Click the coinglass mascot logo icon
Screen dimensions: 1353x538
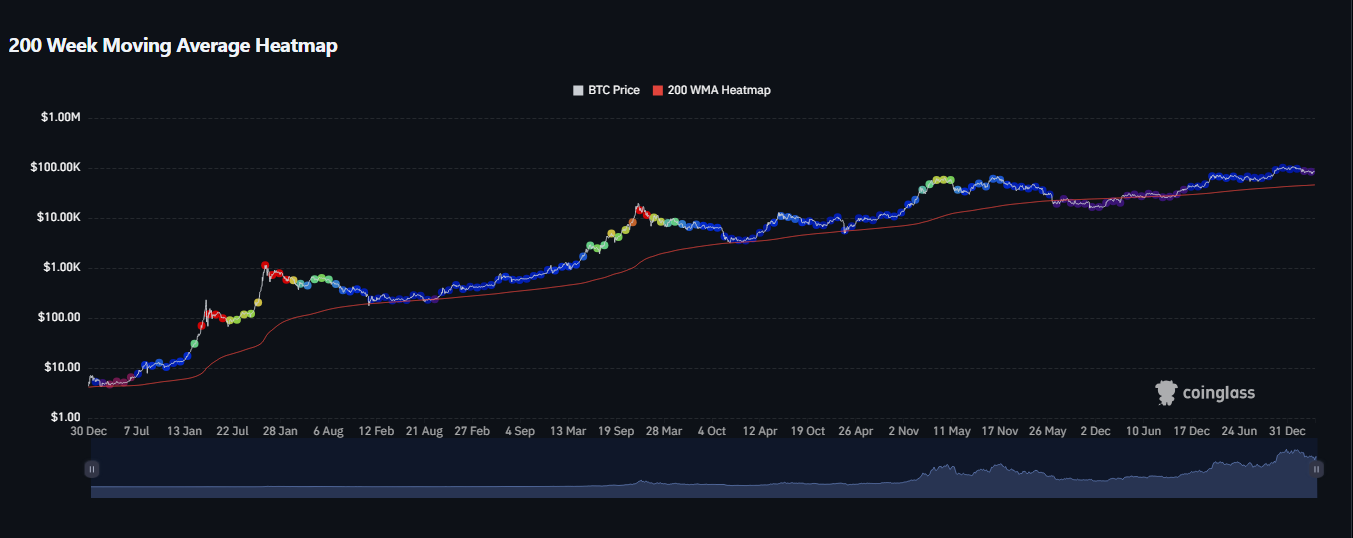click(1166, 393)
